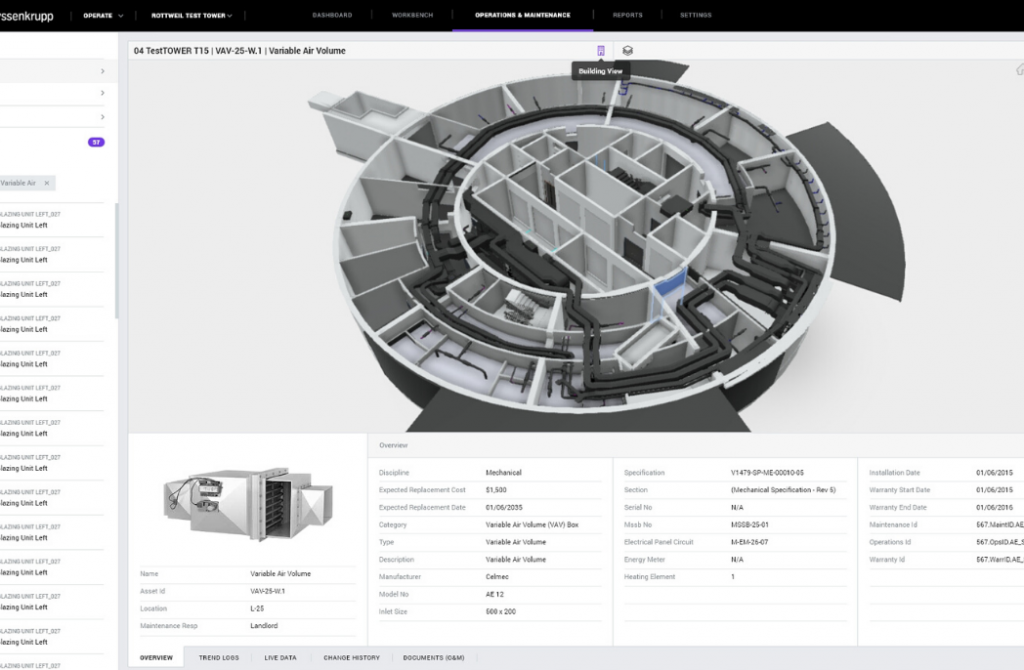Click the thyssenkrupp logo
The width and height of the screenshot is (1024, 670).
click(x=26, y=15)
